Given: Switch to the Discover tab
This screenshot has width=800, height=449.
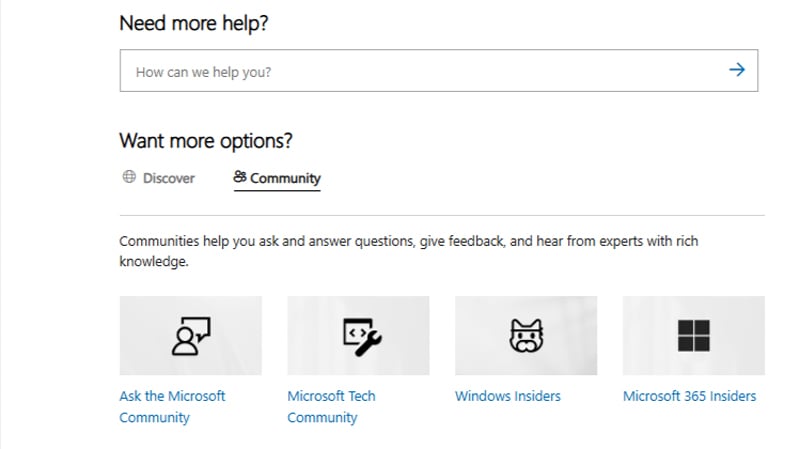Looking at the screenshot, I should pos(168,178).
